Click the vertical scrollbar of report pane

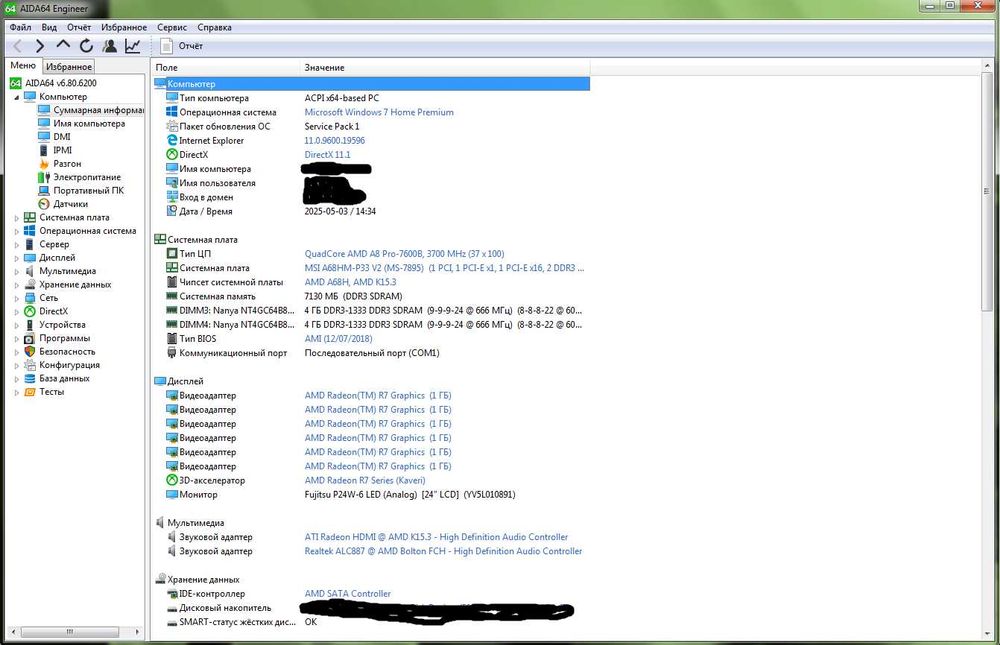click(987, 191)
